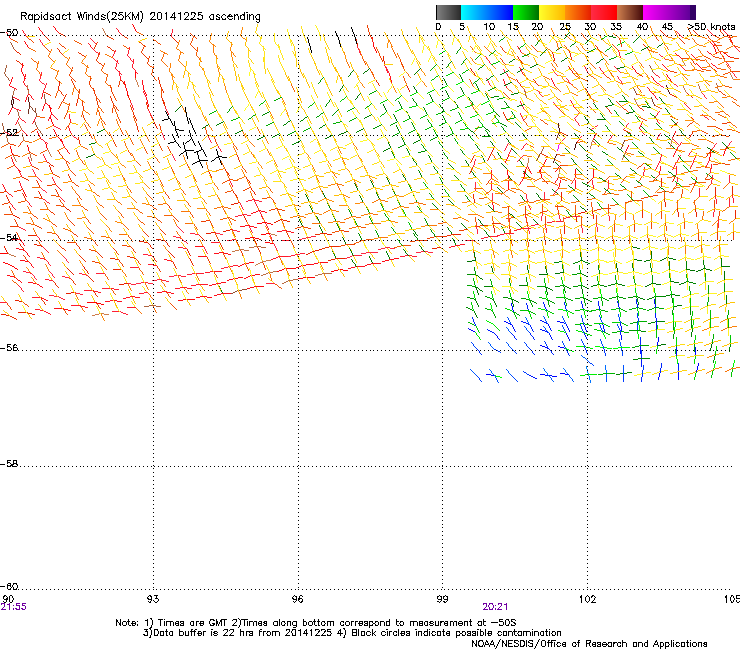Click the purple 45-50 knots legend swatch

coord(682,12)
